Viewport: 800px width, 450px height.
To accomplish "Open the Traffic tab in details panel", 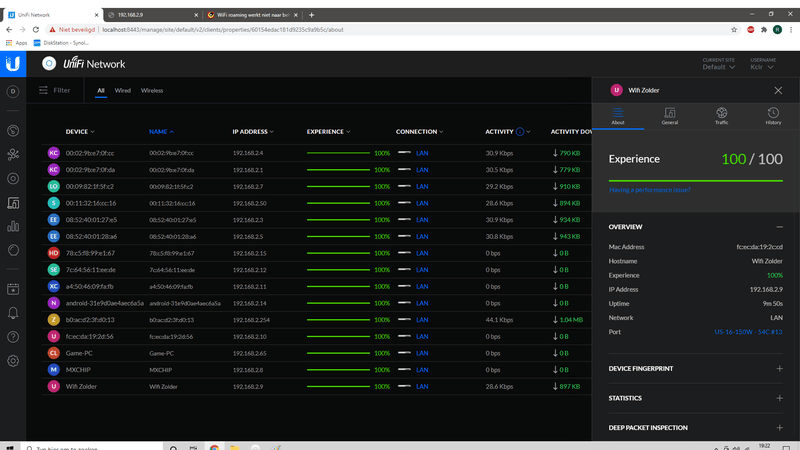I will 721,116.
